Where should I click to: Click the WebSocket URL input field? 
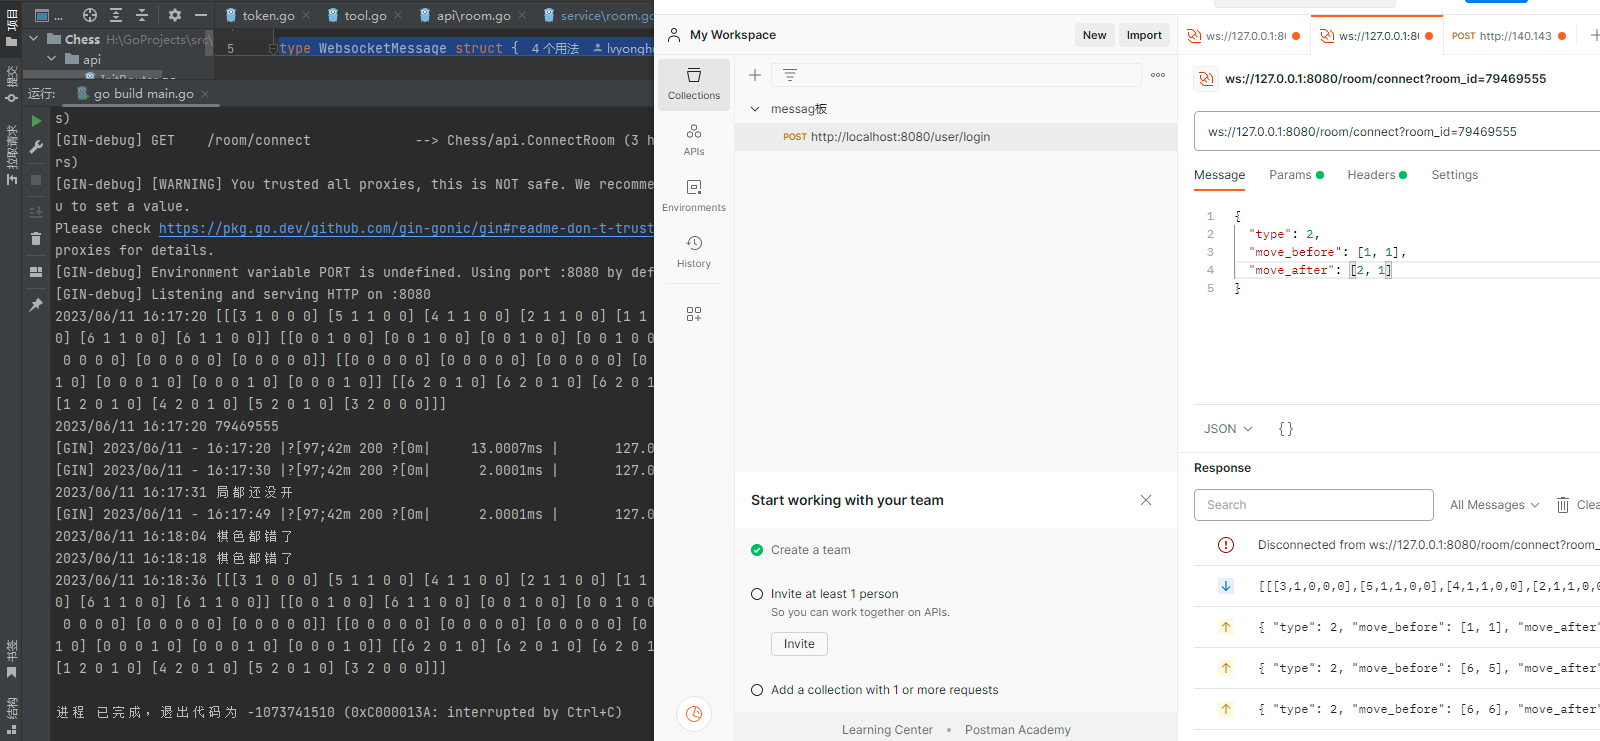tap(1397, 131)
